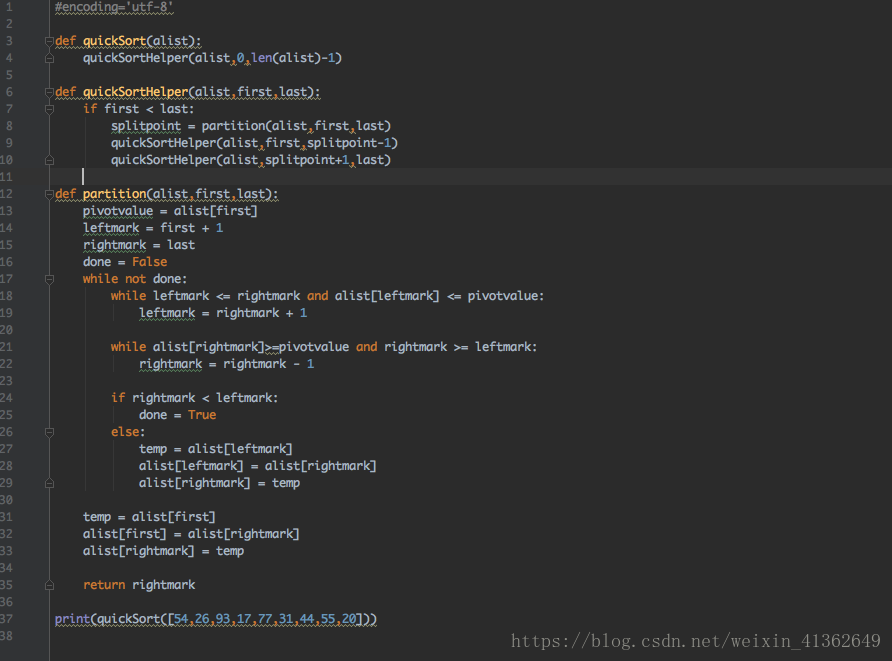
Task: Click the fold end marker on line 10
Action: [x=49, y=160]
